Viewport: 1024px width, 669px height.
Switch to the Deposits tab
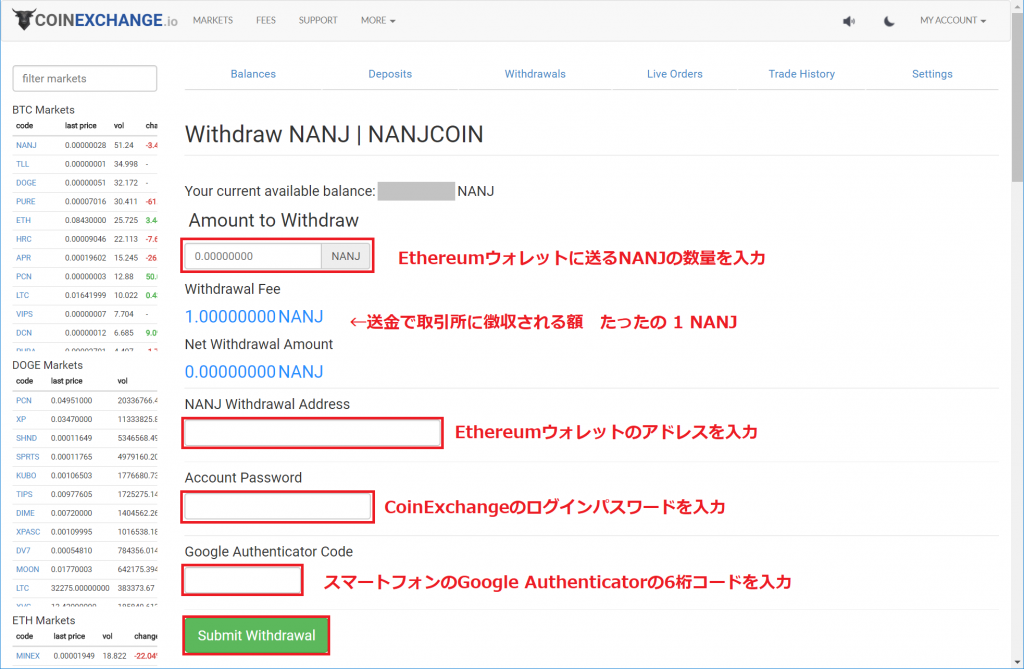point(390,74)
